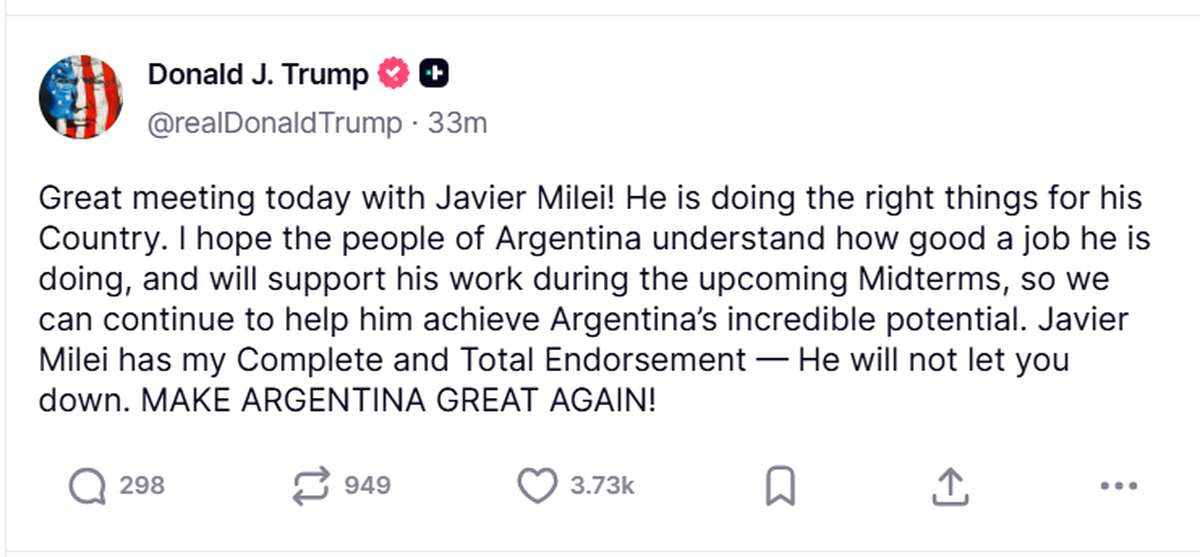Click the black plus badge beside name
Screen dimensions: 1200x557
coord(433,74)
